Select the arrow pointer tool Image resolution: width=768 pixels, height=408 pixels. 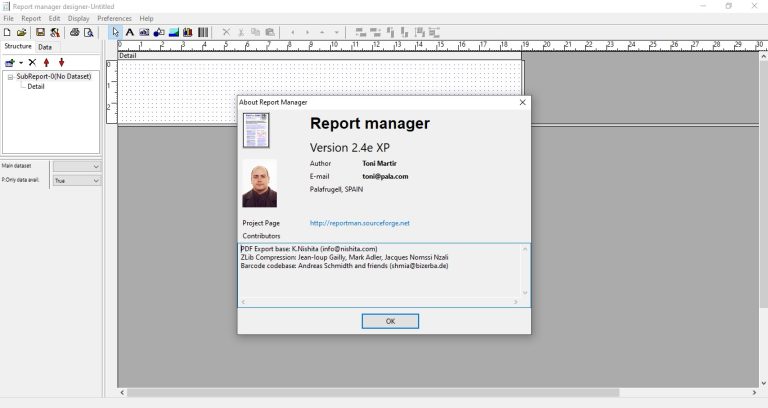pos(116,32)
